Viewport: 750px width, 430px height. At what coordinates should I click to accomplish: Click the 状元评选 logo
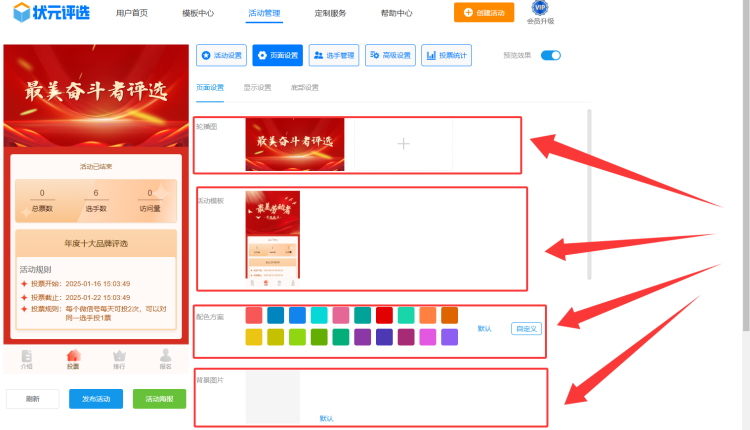pyautogui.click(x=51, y=12)
